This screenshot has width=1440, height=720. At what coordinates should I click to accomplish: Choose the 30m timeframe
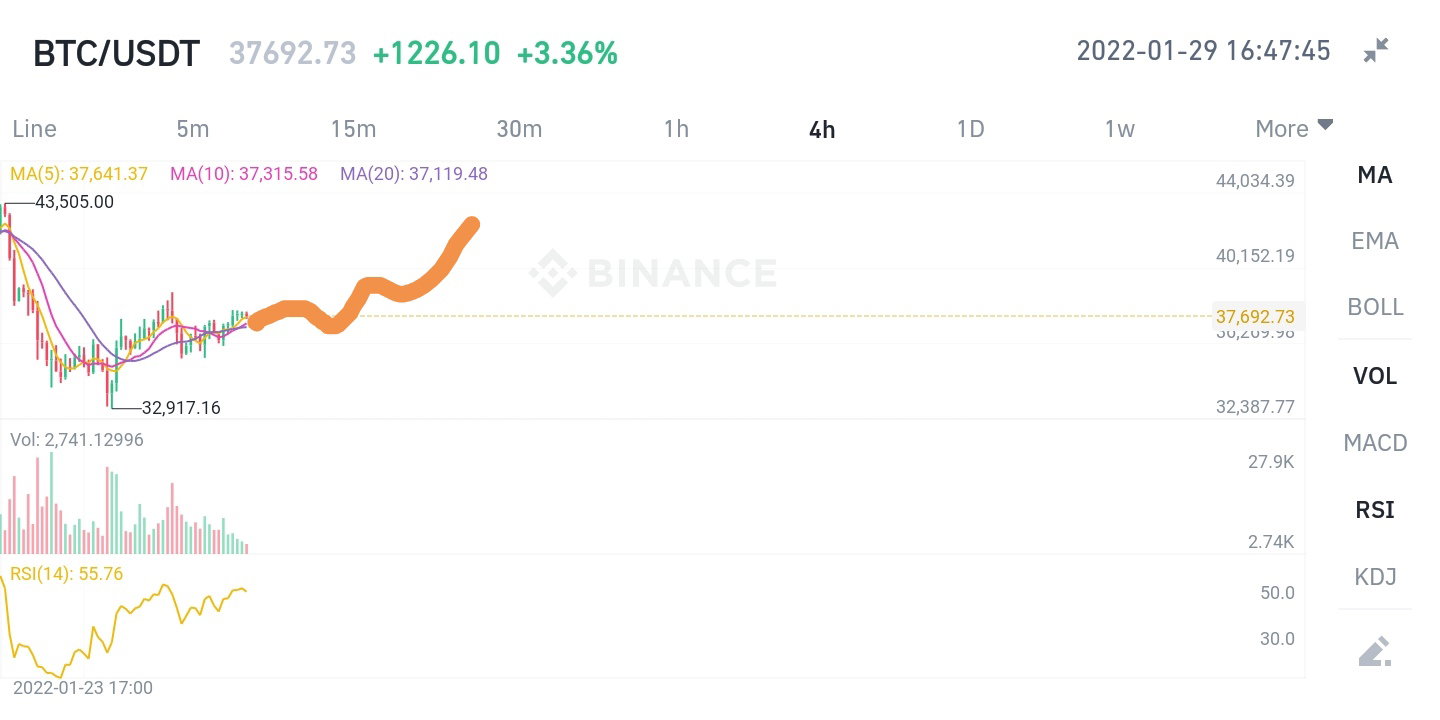519,129
